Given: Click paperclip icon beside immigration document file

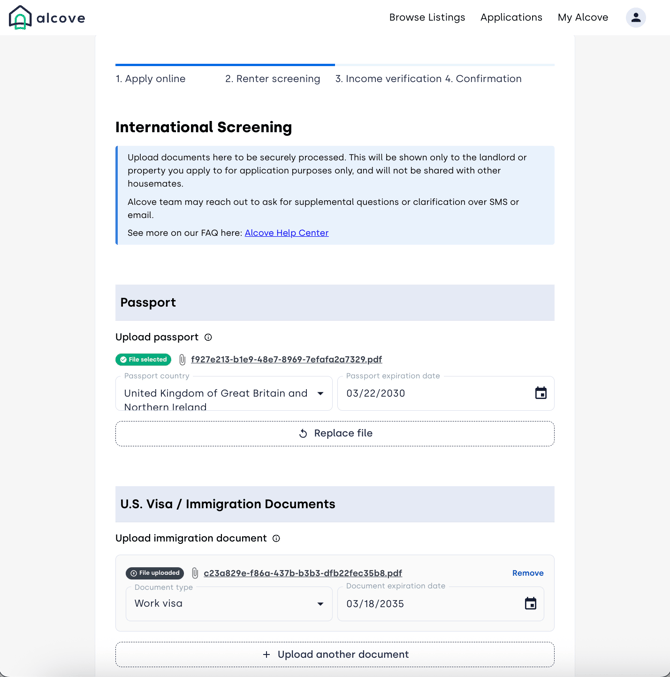Looking at the screenshot, I should click(195, 574).
